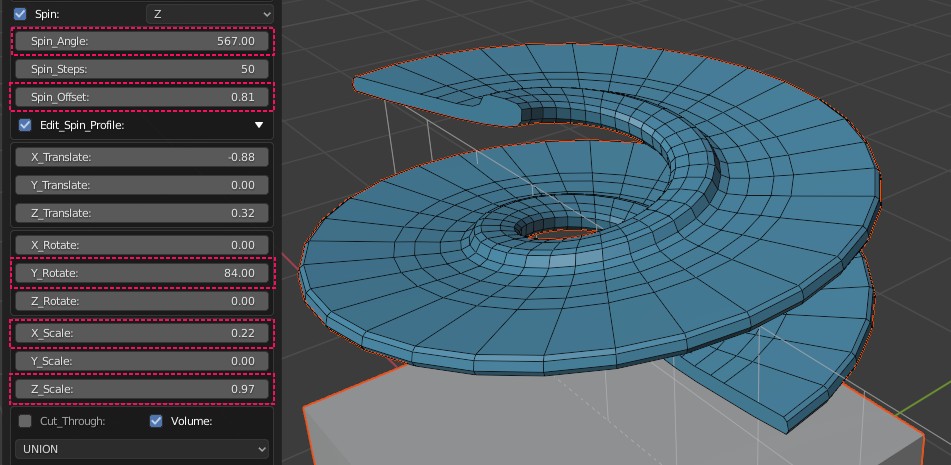Viewport: 951px width, 465px height.
Task: Disable the Edit_Spin_Profile checkbox
Action: (x=25, y=125)
